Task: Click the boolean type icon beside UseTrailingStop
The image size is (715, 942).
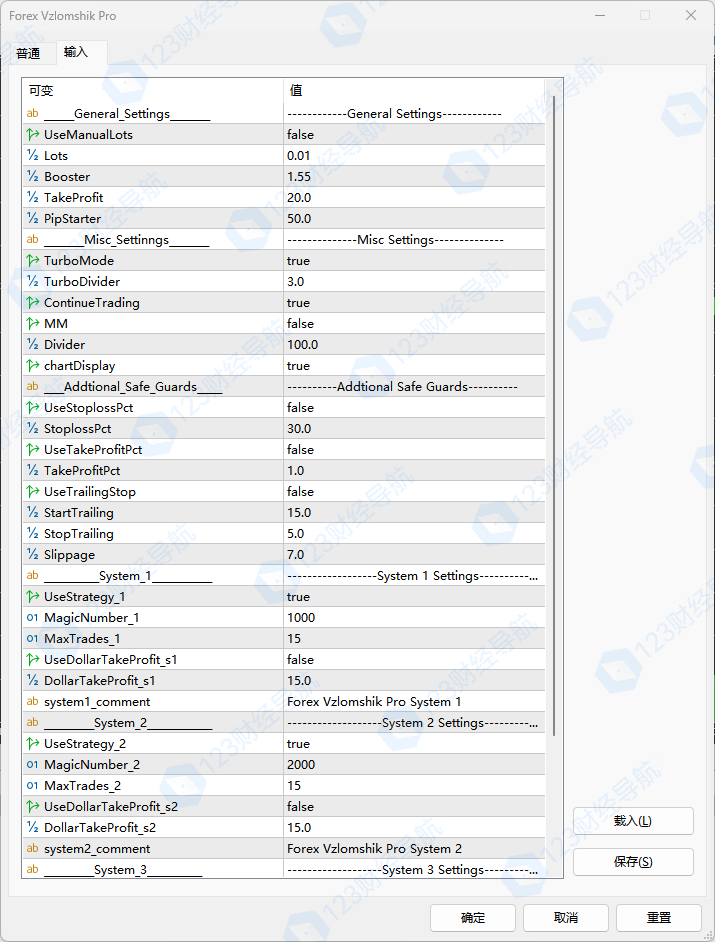Action: pos(32,492)
